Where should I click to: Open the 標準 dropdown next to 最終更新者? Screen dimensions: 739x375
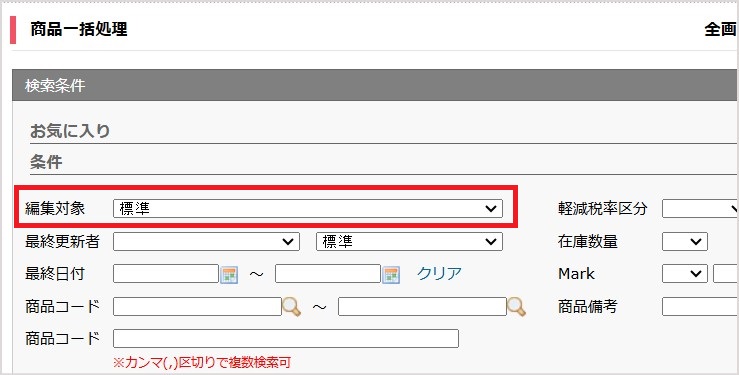click(x=409, y=242)
